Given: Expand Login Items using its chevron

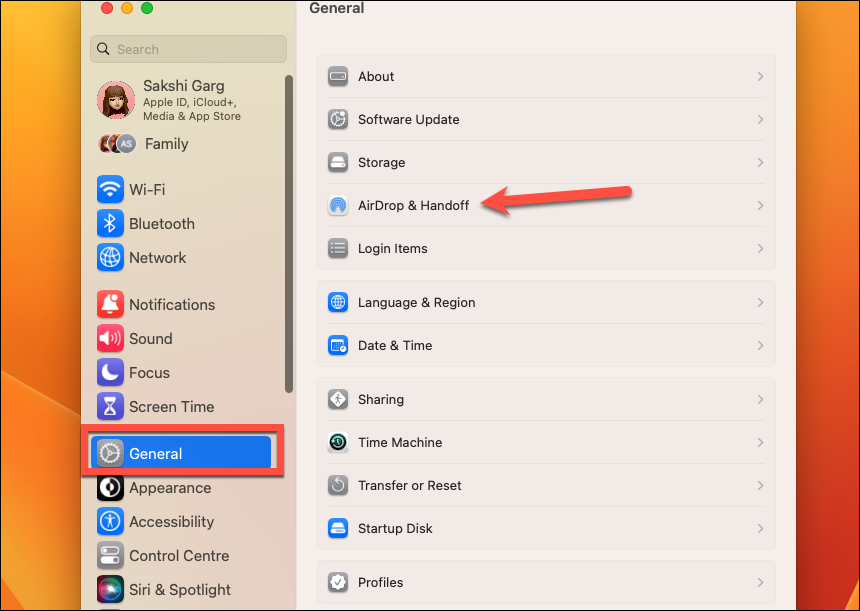Looking at the screenshot, I should pos(760,248).
